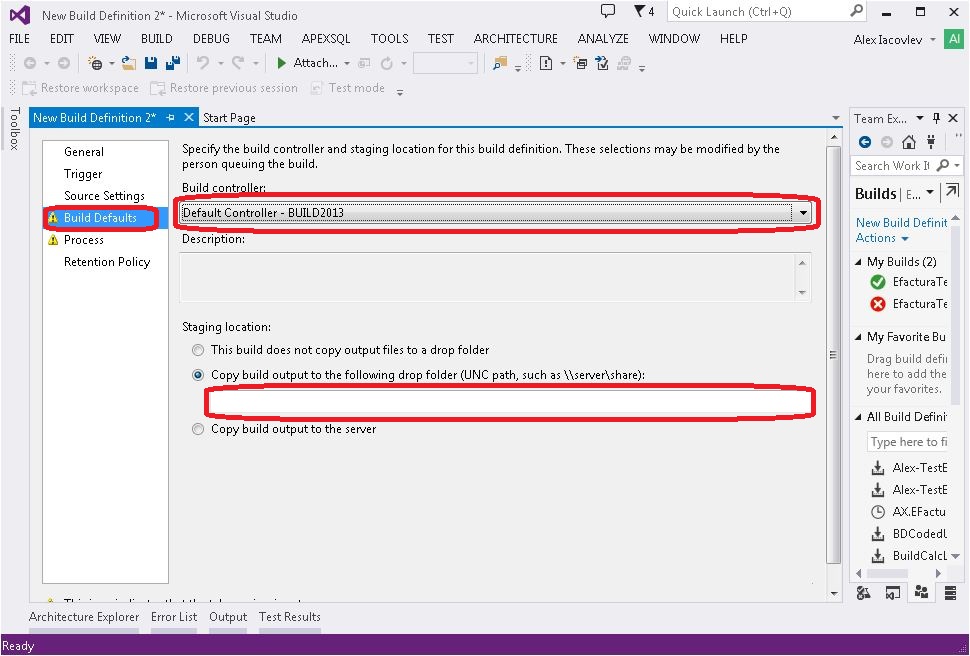Save the current build definition
The width and height of the screenshot is (970, 656).
(x=151, y=63)
